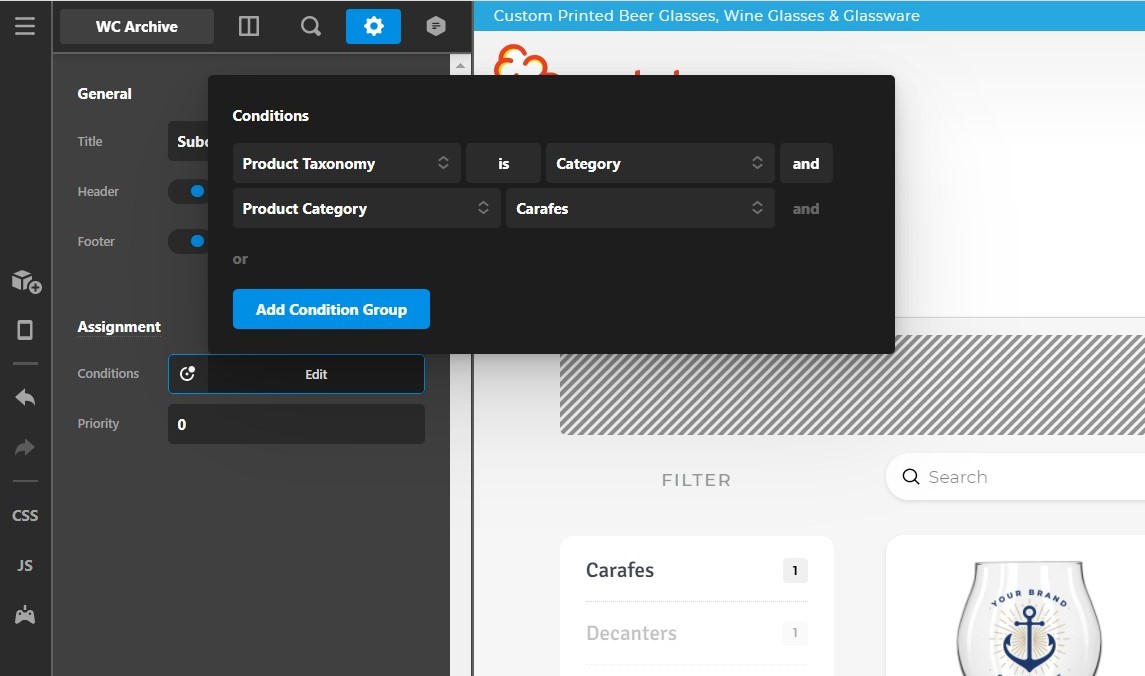Open the Carafes value dropdown
The width and height of the screenshot is (1145, 676).
pos(639,209)
